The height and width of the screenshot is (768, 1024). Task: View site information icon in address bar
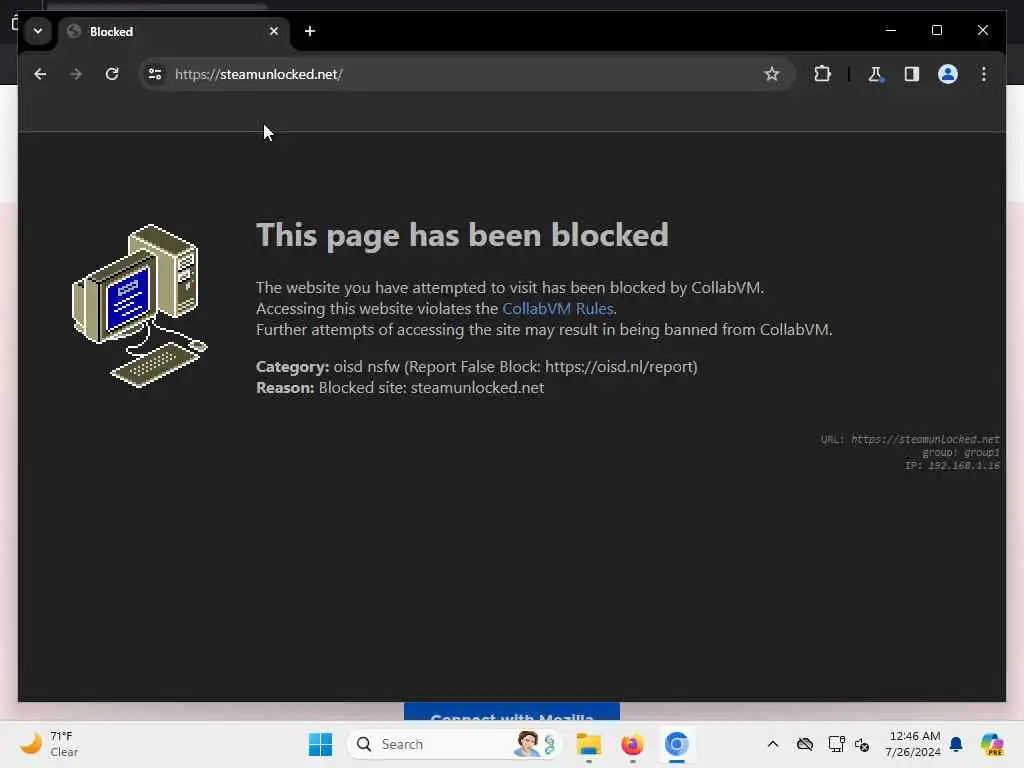(155, 74)
